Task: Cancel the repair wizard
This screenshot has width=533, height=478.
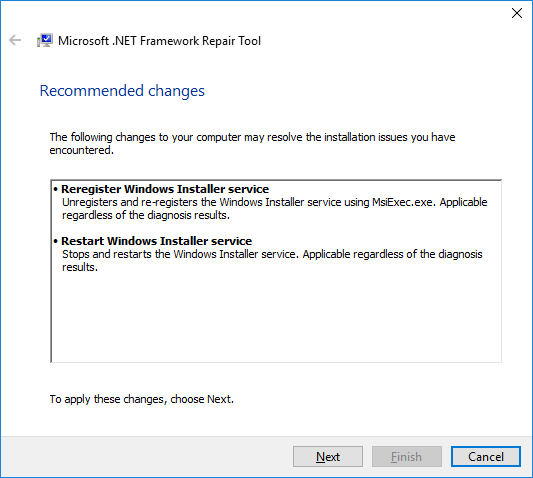Action: tap(486, 457)
